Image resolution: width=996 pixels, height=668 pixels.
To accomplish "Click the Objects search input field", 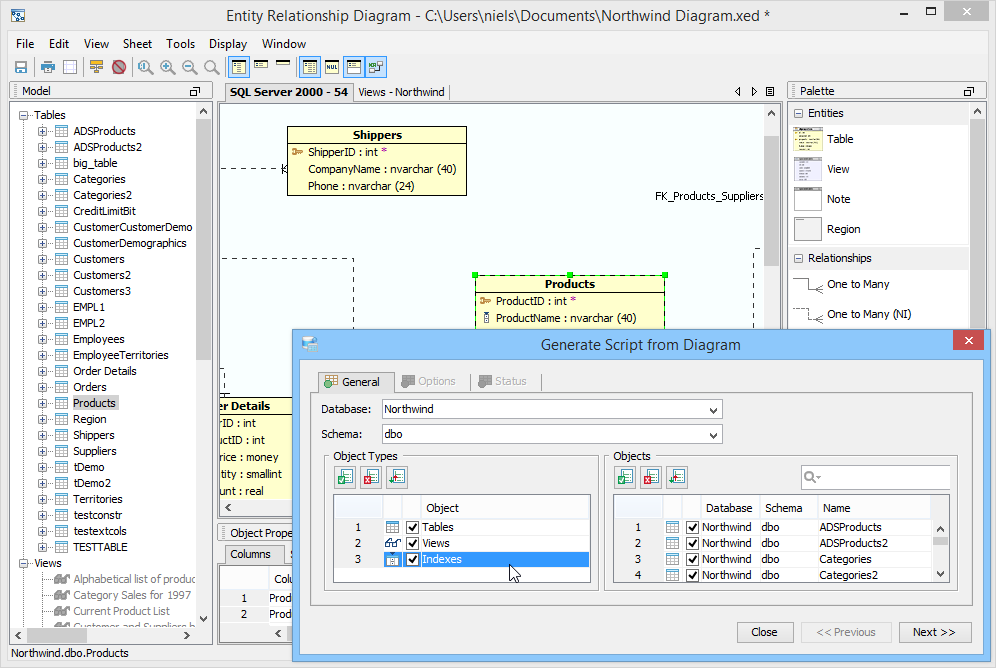I will (876, 477).
